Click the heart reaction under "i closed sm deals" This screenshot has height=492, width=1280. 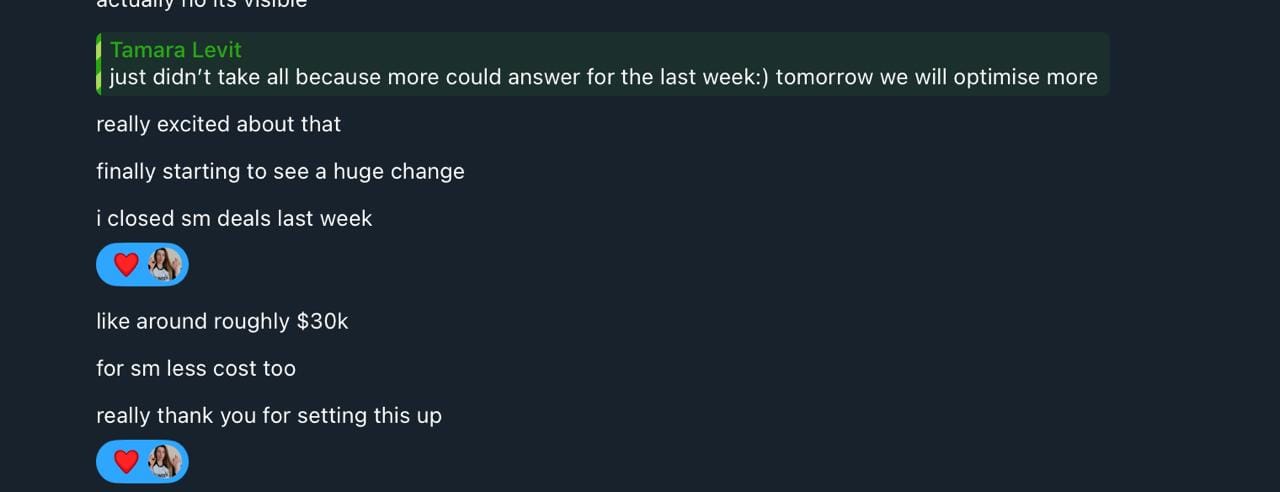tap(126, 265)
